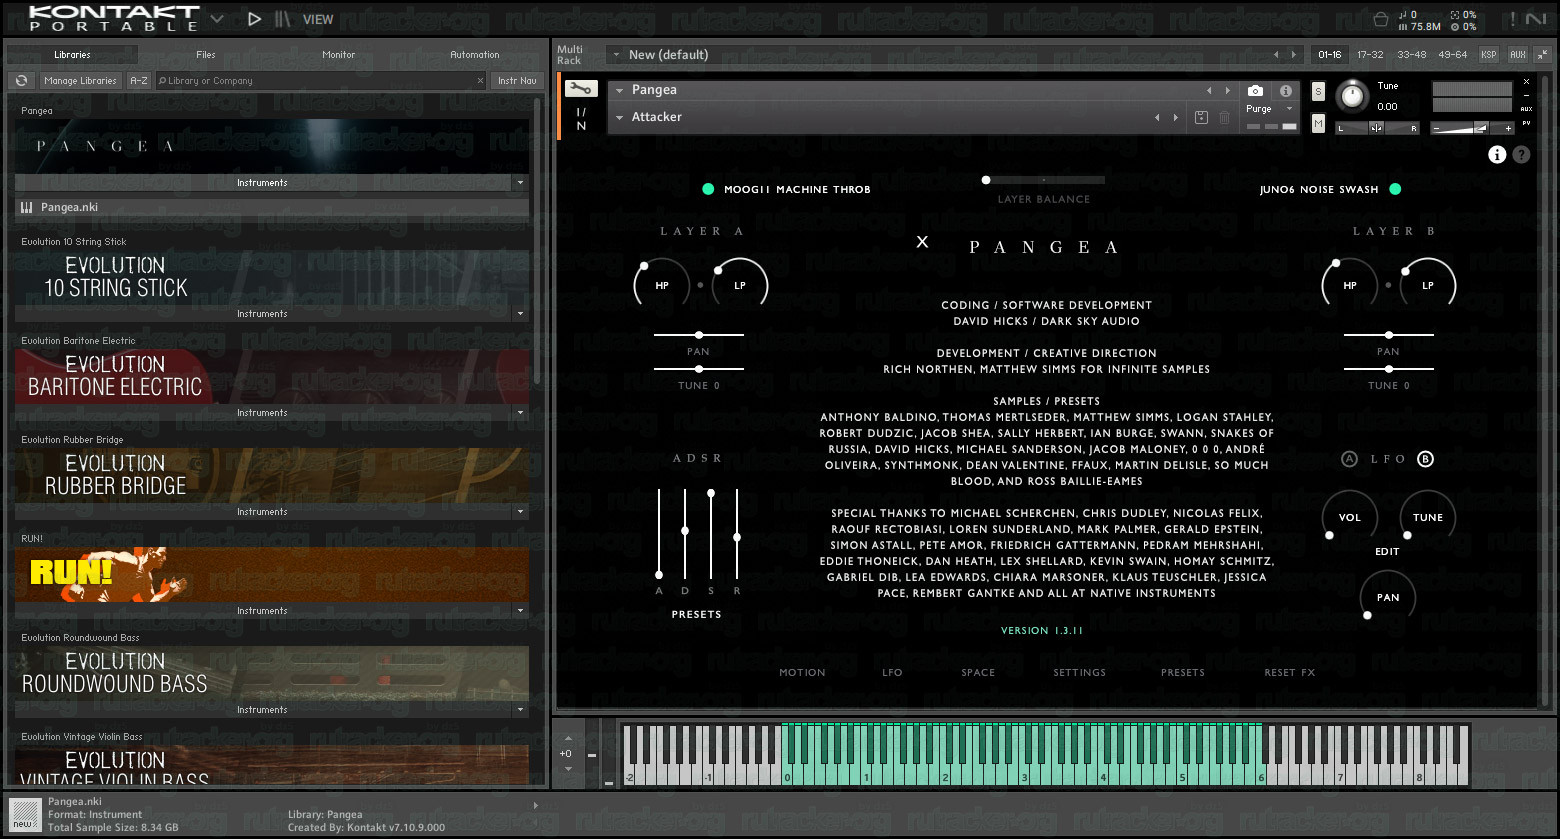Click the Layer Balance slider handle
Image resolution: width=1560 pixels, height=839 pixels.
coord(986,180)
